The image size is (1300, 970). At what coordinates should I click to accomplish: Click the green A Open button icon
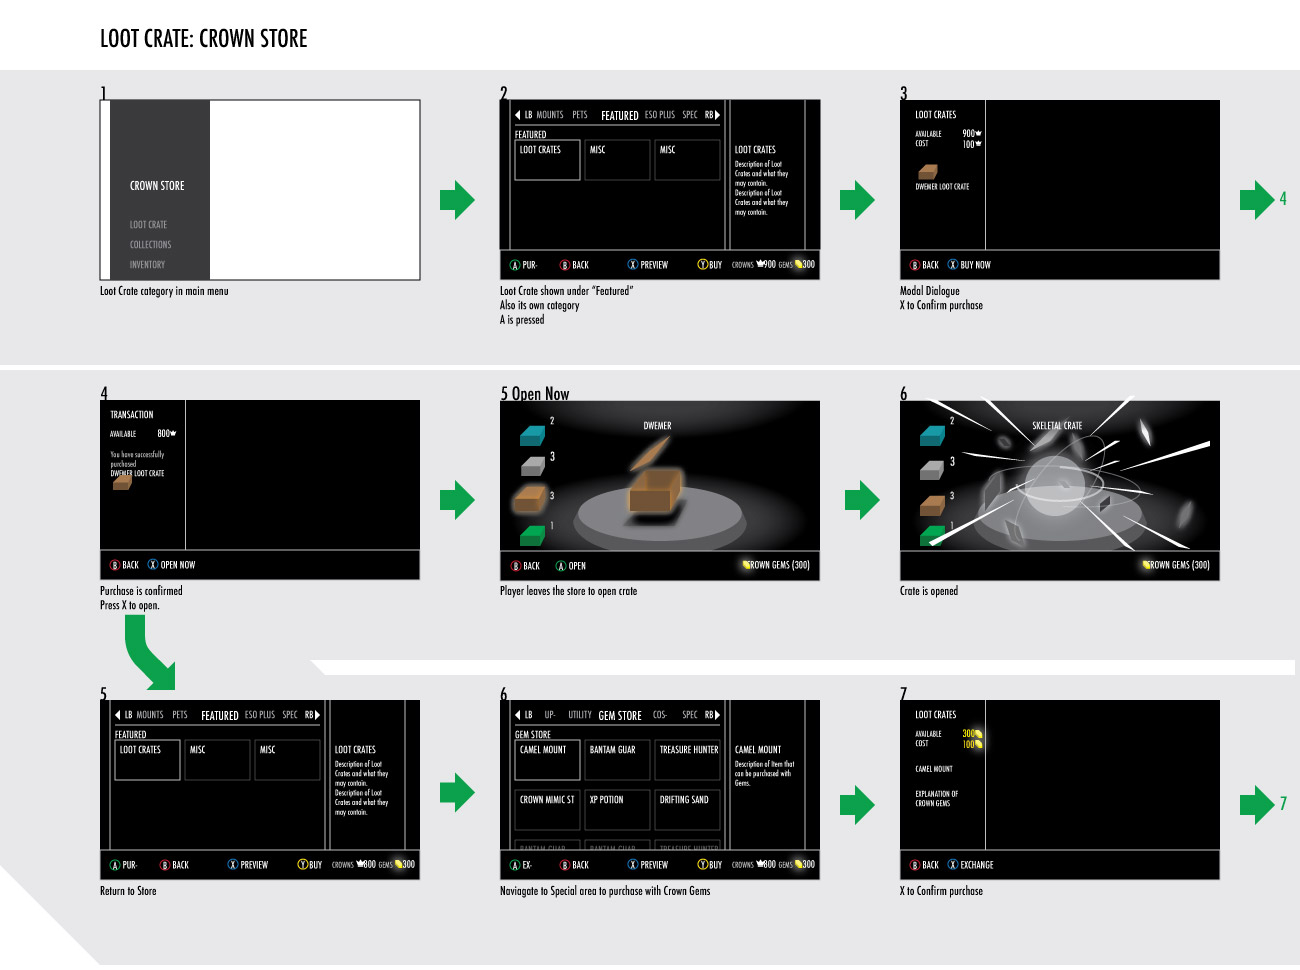[x=561, y=566]
